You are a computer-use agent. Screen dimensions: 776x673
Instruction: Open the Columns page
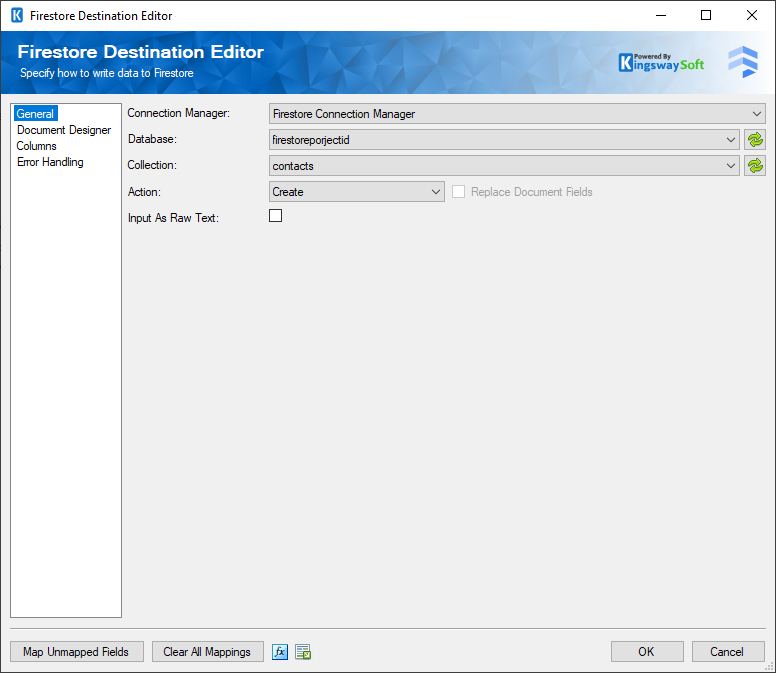point(37,146)
